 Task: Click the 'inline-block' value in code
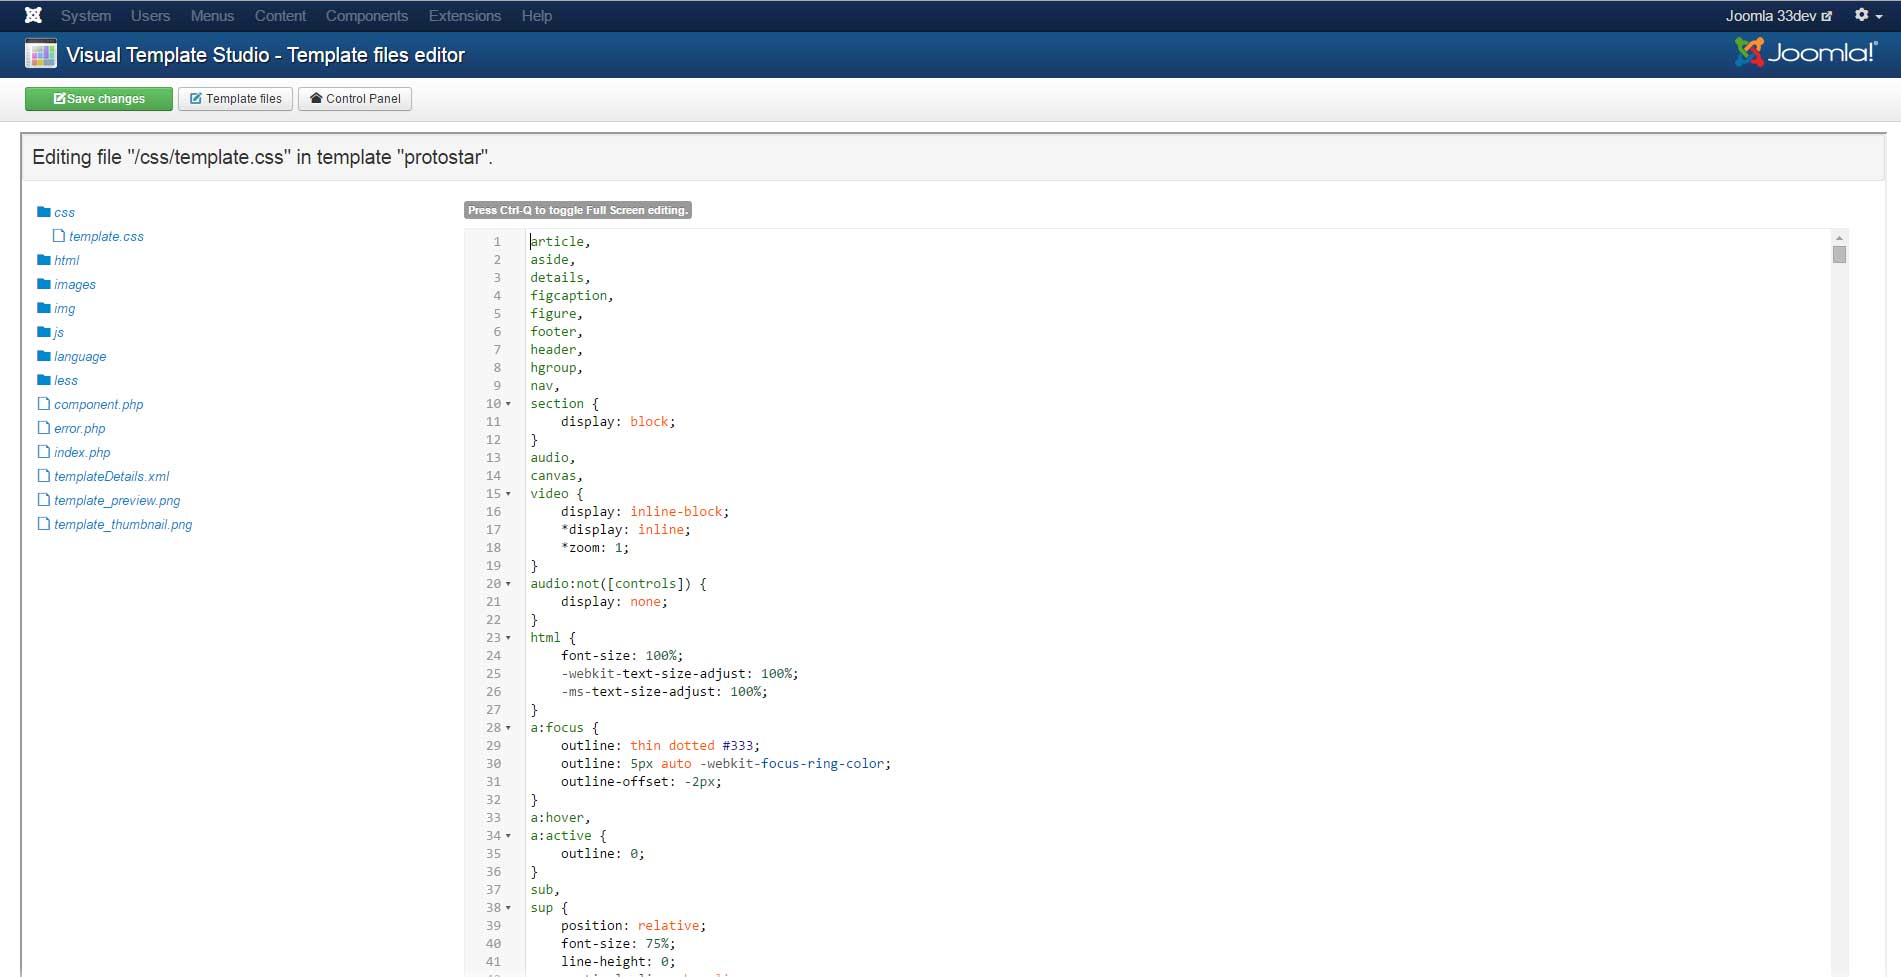[676, 512]
